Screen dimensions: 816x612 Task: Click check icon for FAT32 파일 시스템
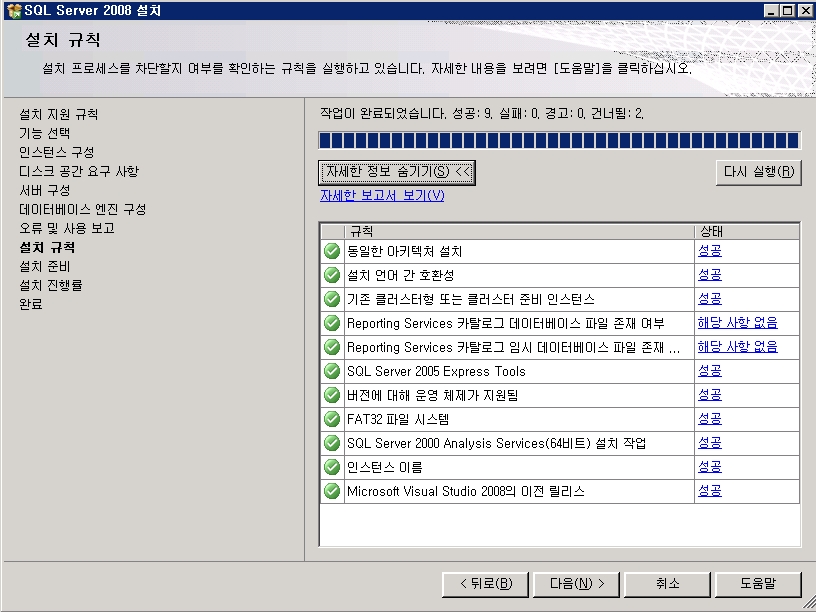click(x=332, y=419)
